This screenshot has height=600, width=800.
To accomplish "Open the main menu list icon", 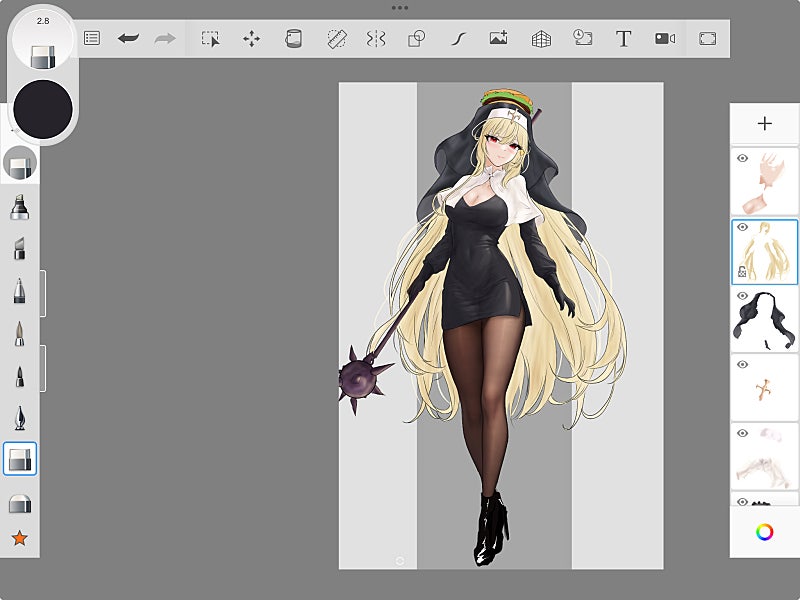I will click(92, 39).
